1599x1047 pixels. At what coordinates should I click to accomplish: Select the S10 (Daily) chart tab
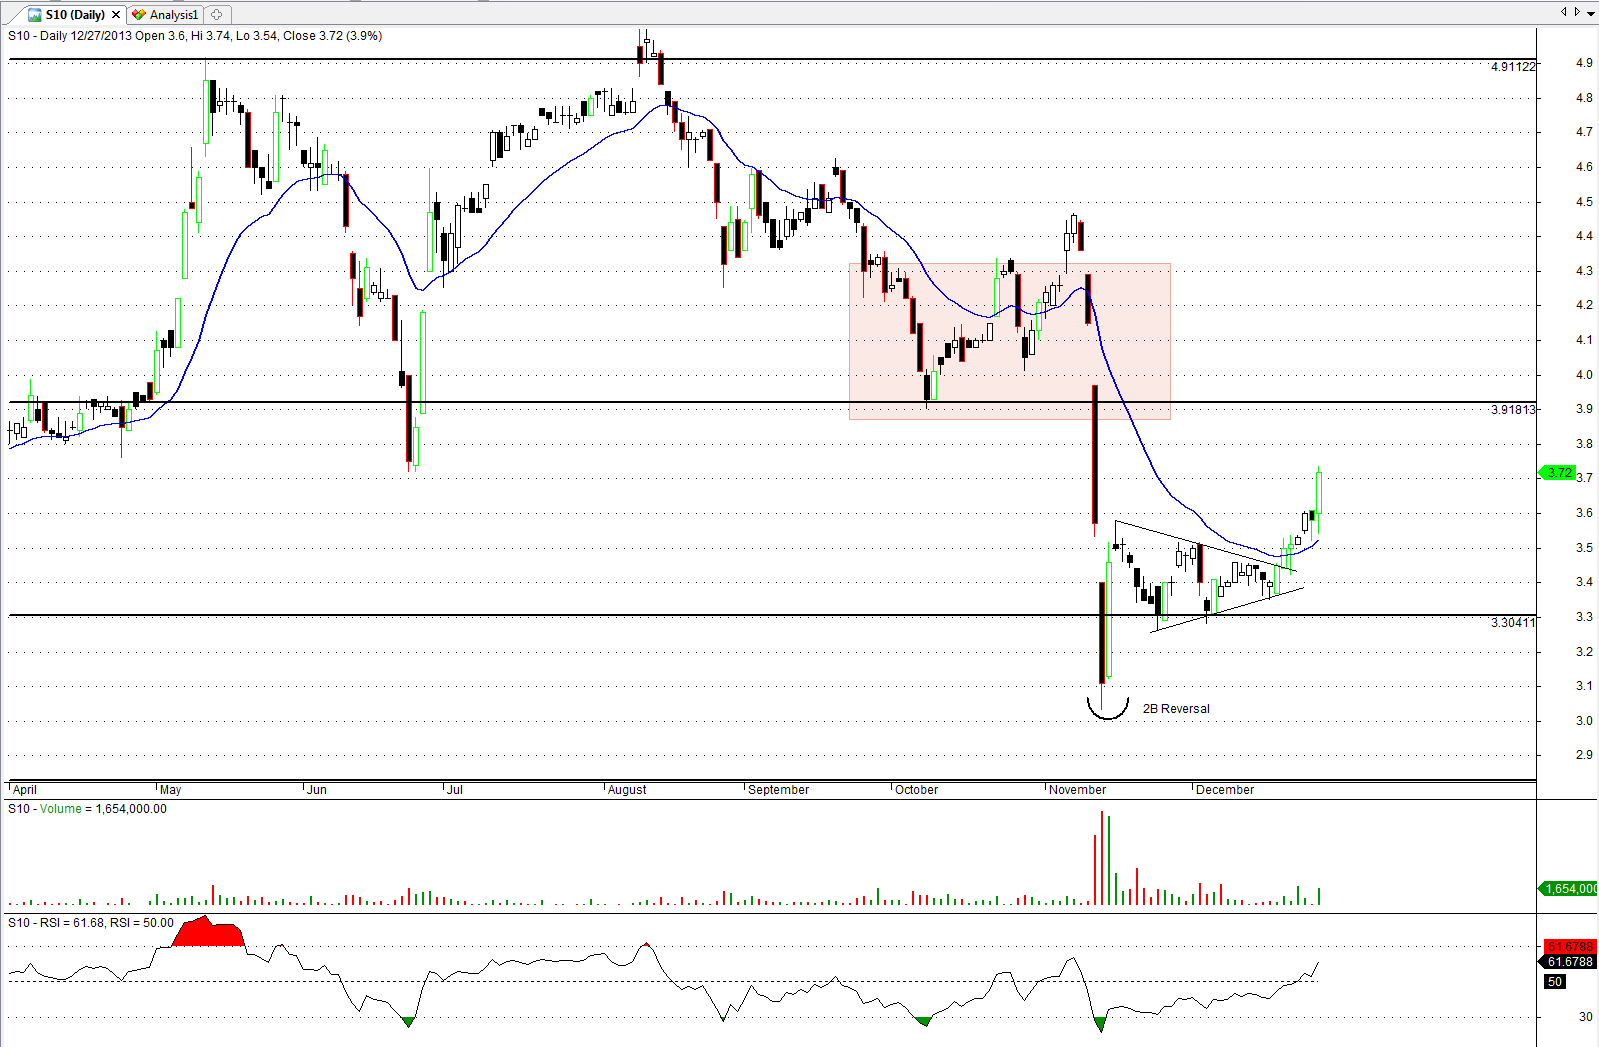75,15
